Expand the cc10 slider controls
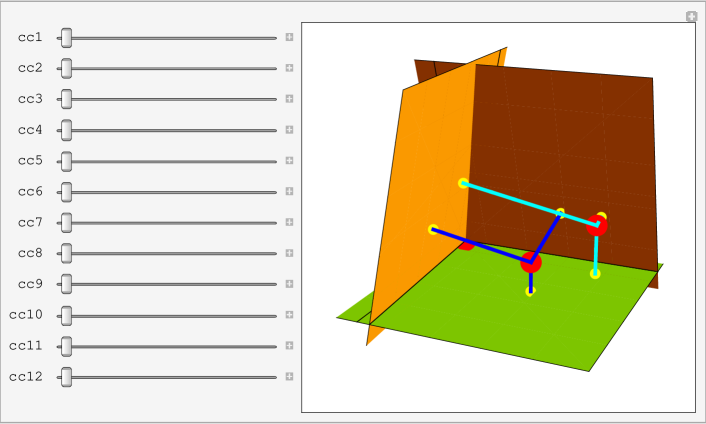 tap(290, 315)
